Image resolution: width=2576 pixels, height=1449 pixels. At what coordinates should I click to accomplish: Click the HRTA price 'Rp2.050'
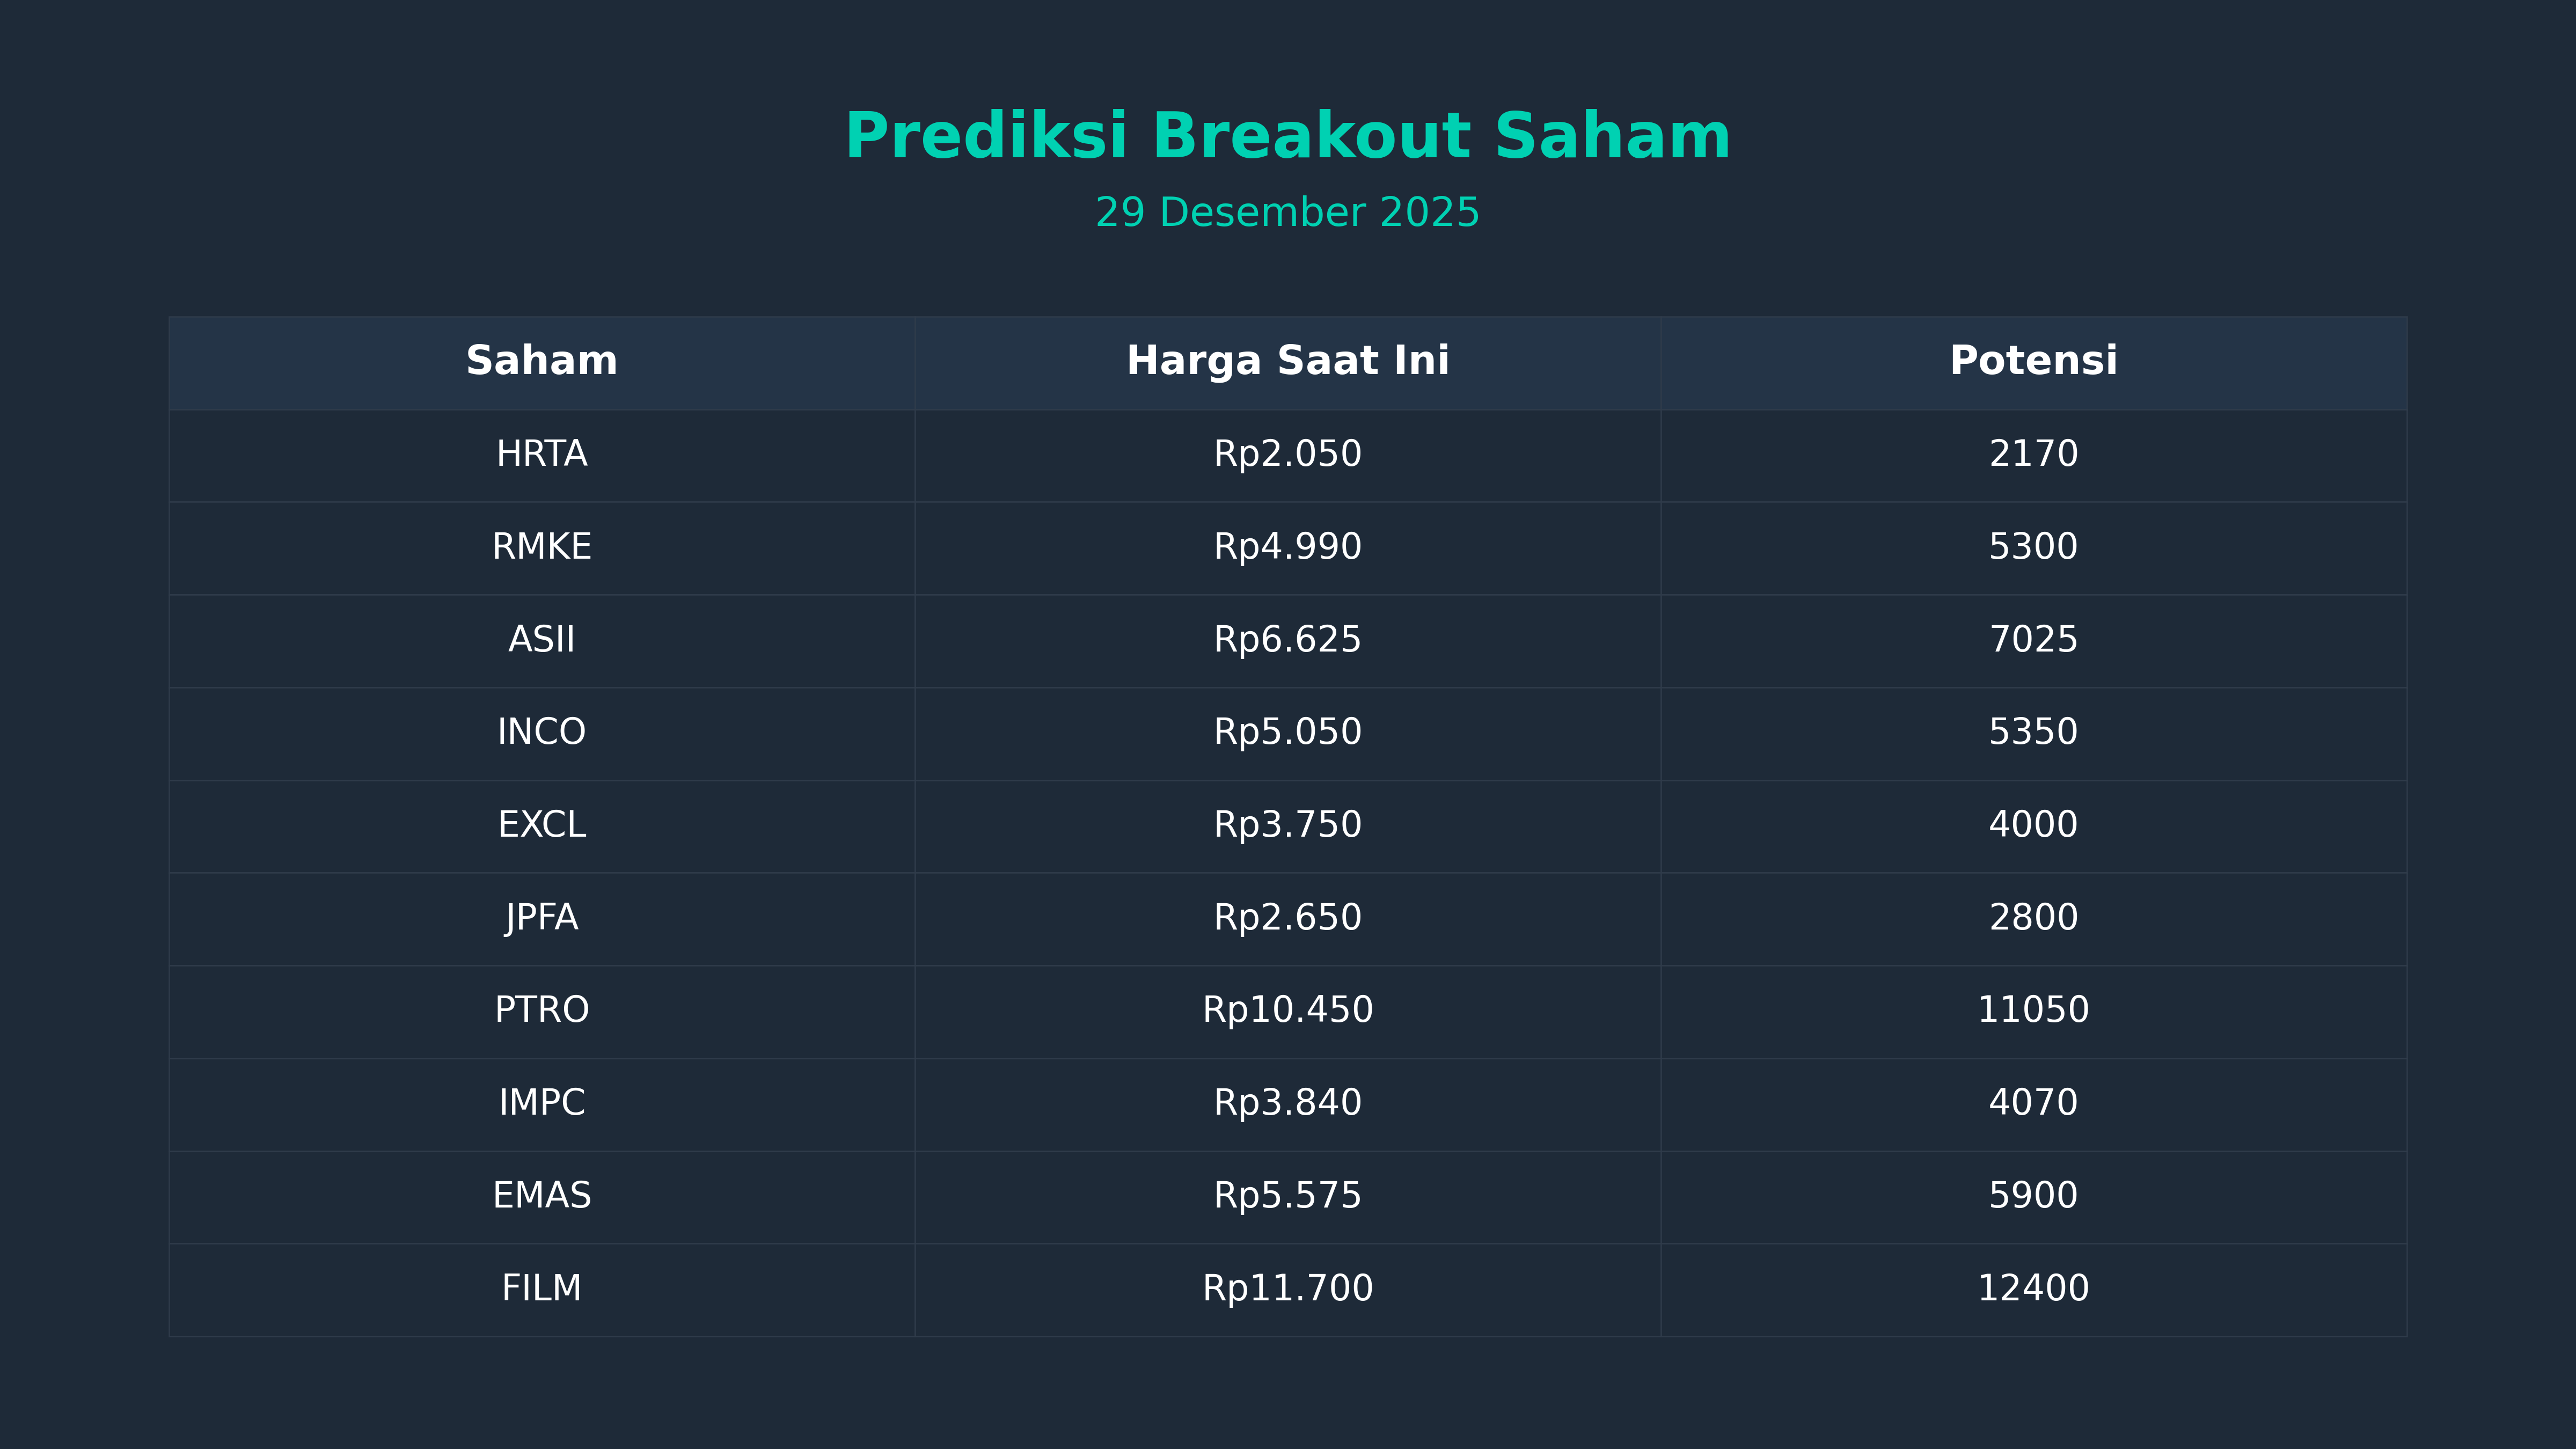[1287, 454]
